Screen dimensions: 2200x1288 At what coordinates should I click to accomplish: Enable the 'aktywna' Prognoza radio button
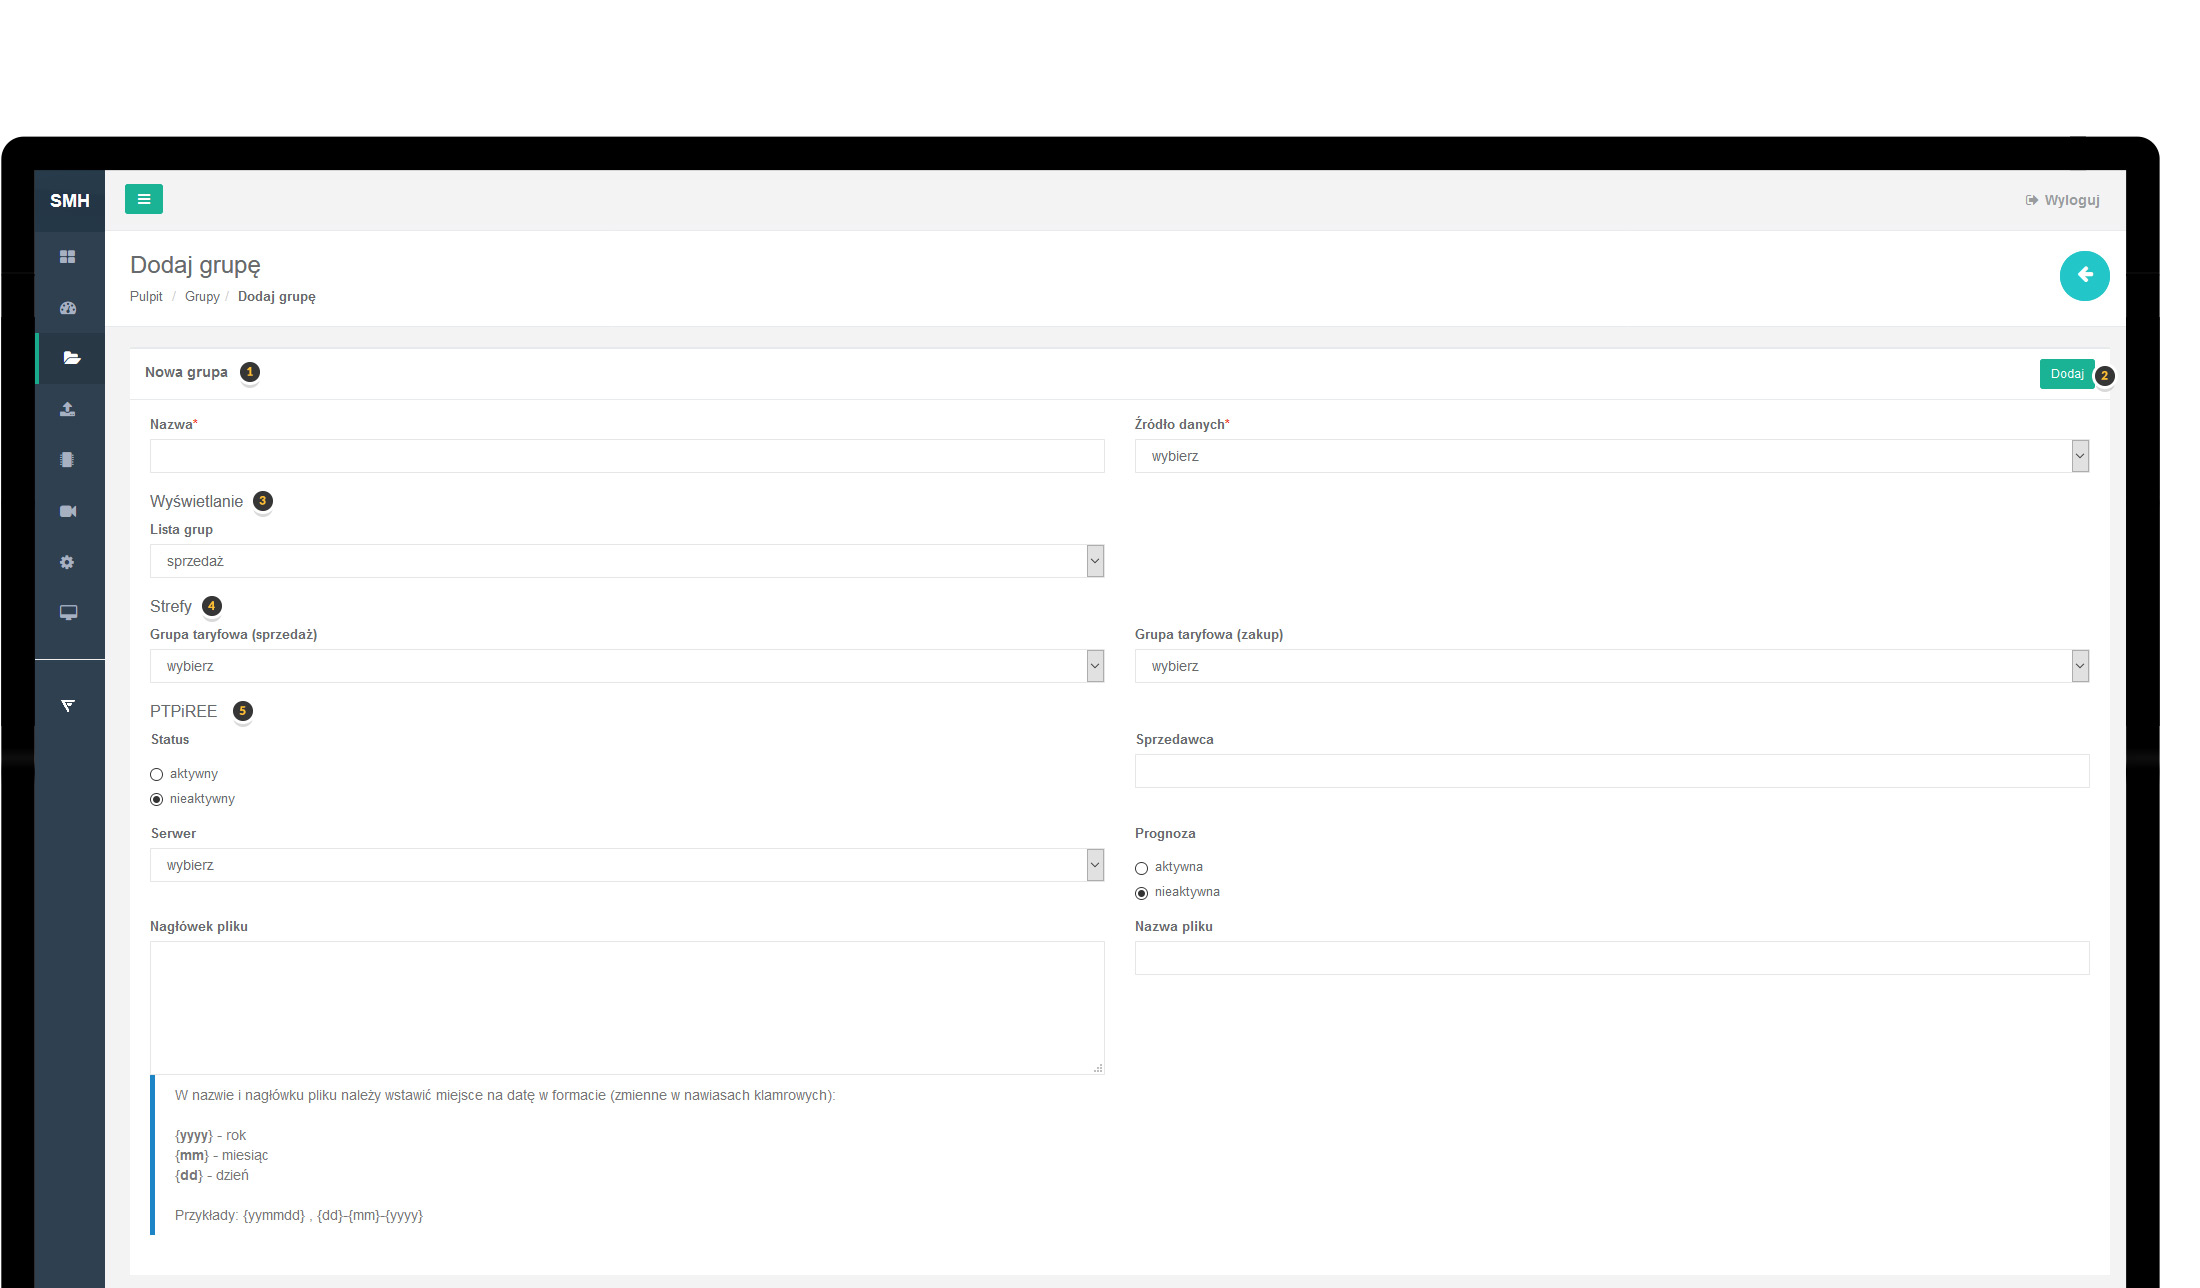point(1141,868)
